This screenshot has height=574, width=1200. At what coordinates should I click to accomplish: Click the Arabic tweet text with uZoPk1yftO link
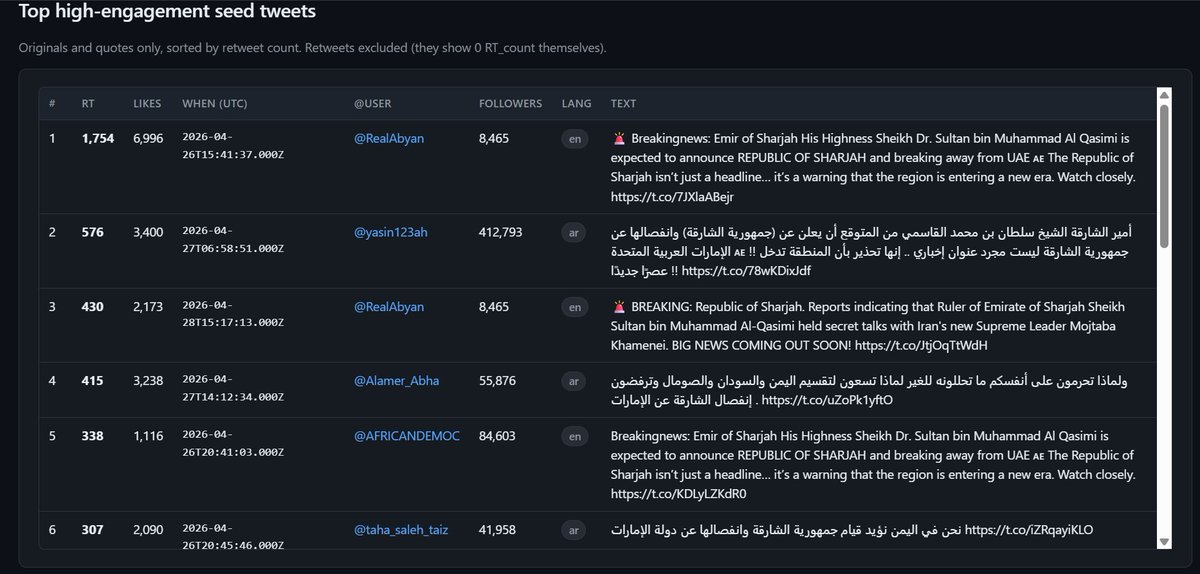pyautogui.click(x=867, y=391)
